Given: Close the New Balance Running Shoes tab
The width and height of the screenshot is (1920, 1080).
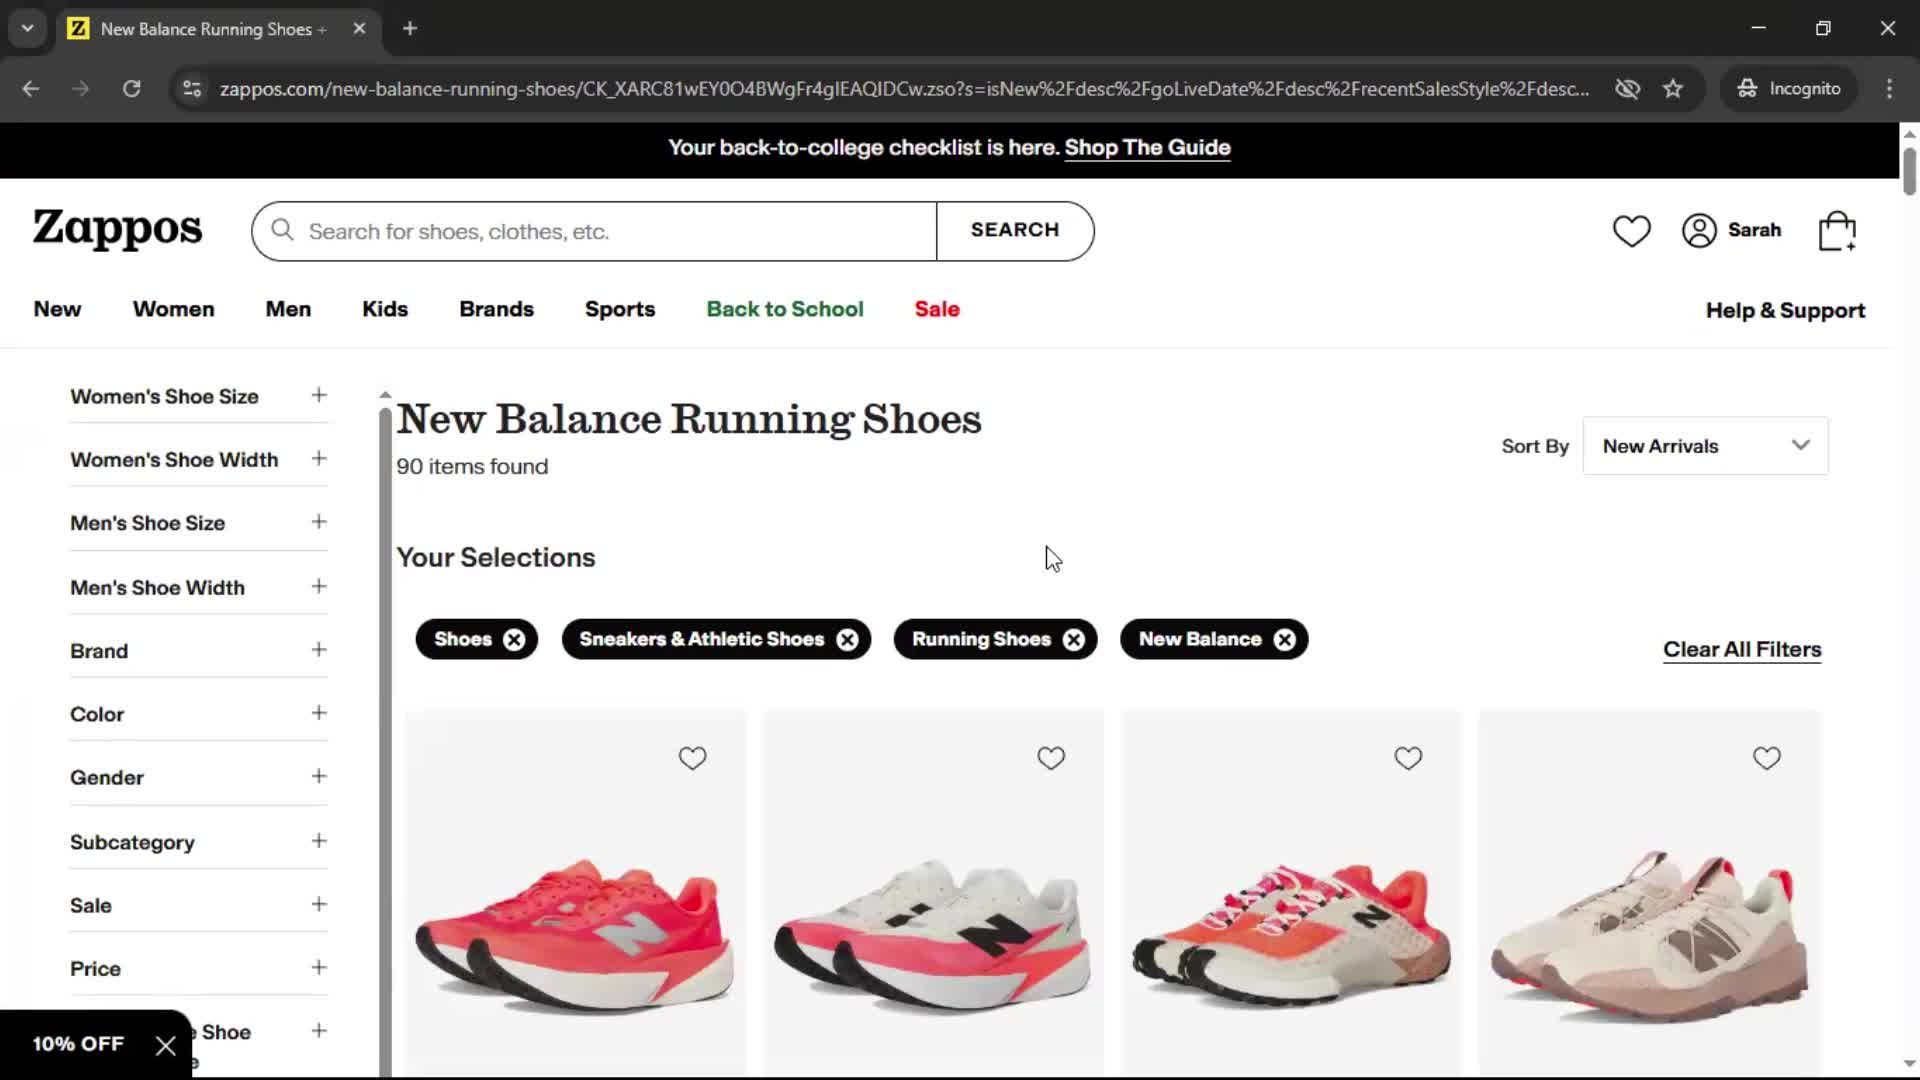Looking at the screenshot, I should 359,29.
